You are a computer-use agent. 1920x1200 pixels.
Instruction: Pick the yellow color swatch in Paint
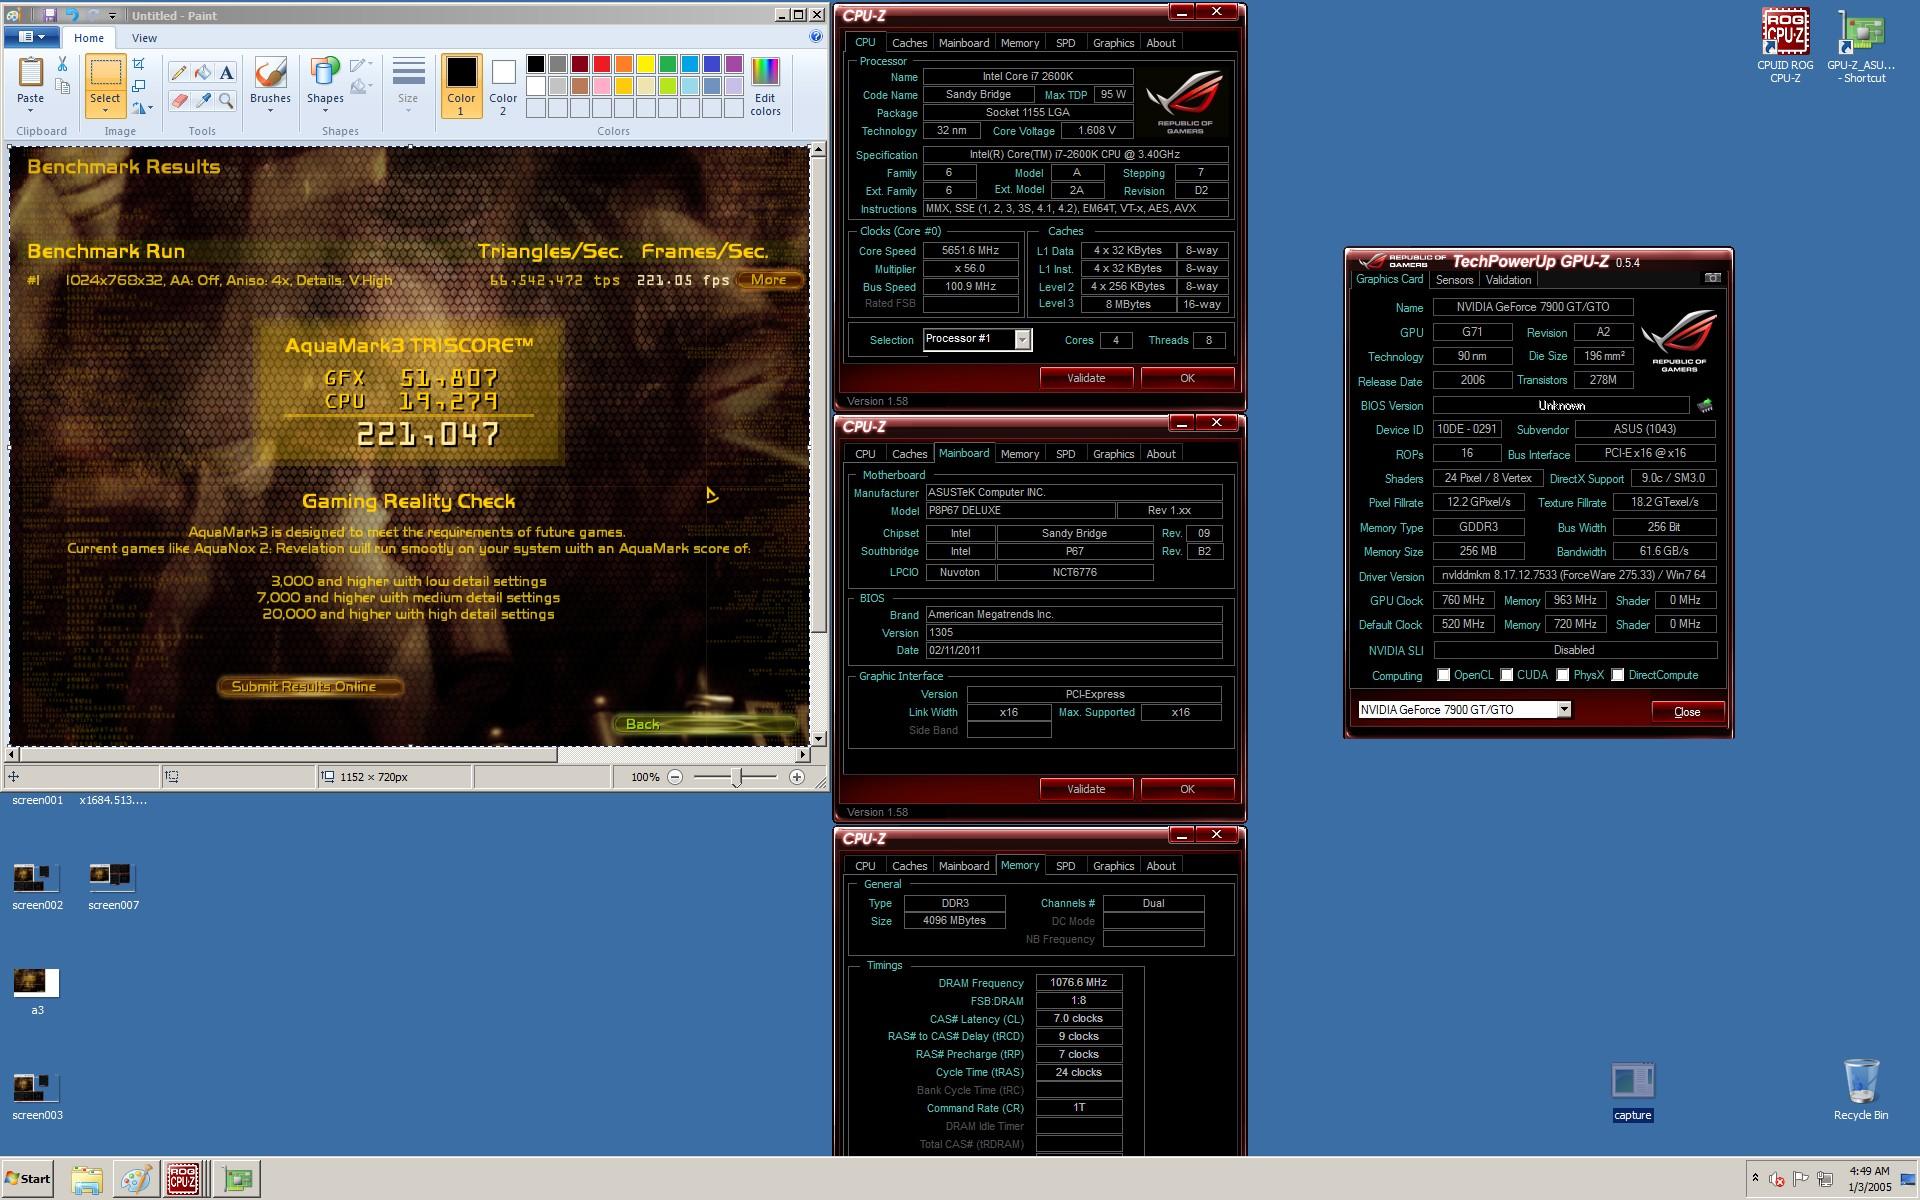click(646, 64)
